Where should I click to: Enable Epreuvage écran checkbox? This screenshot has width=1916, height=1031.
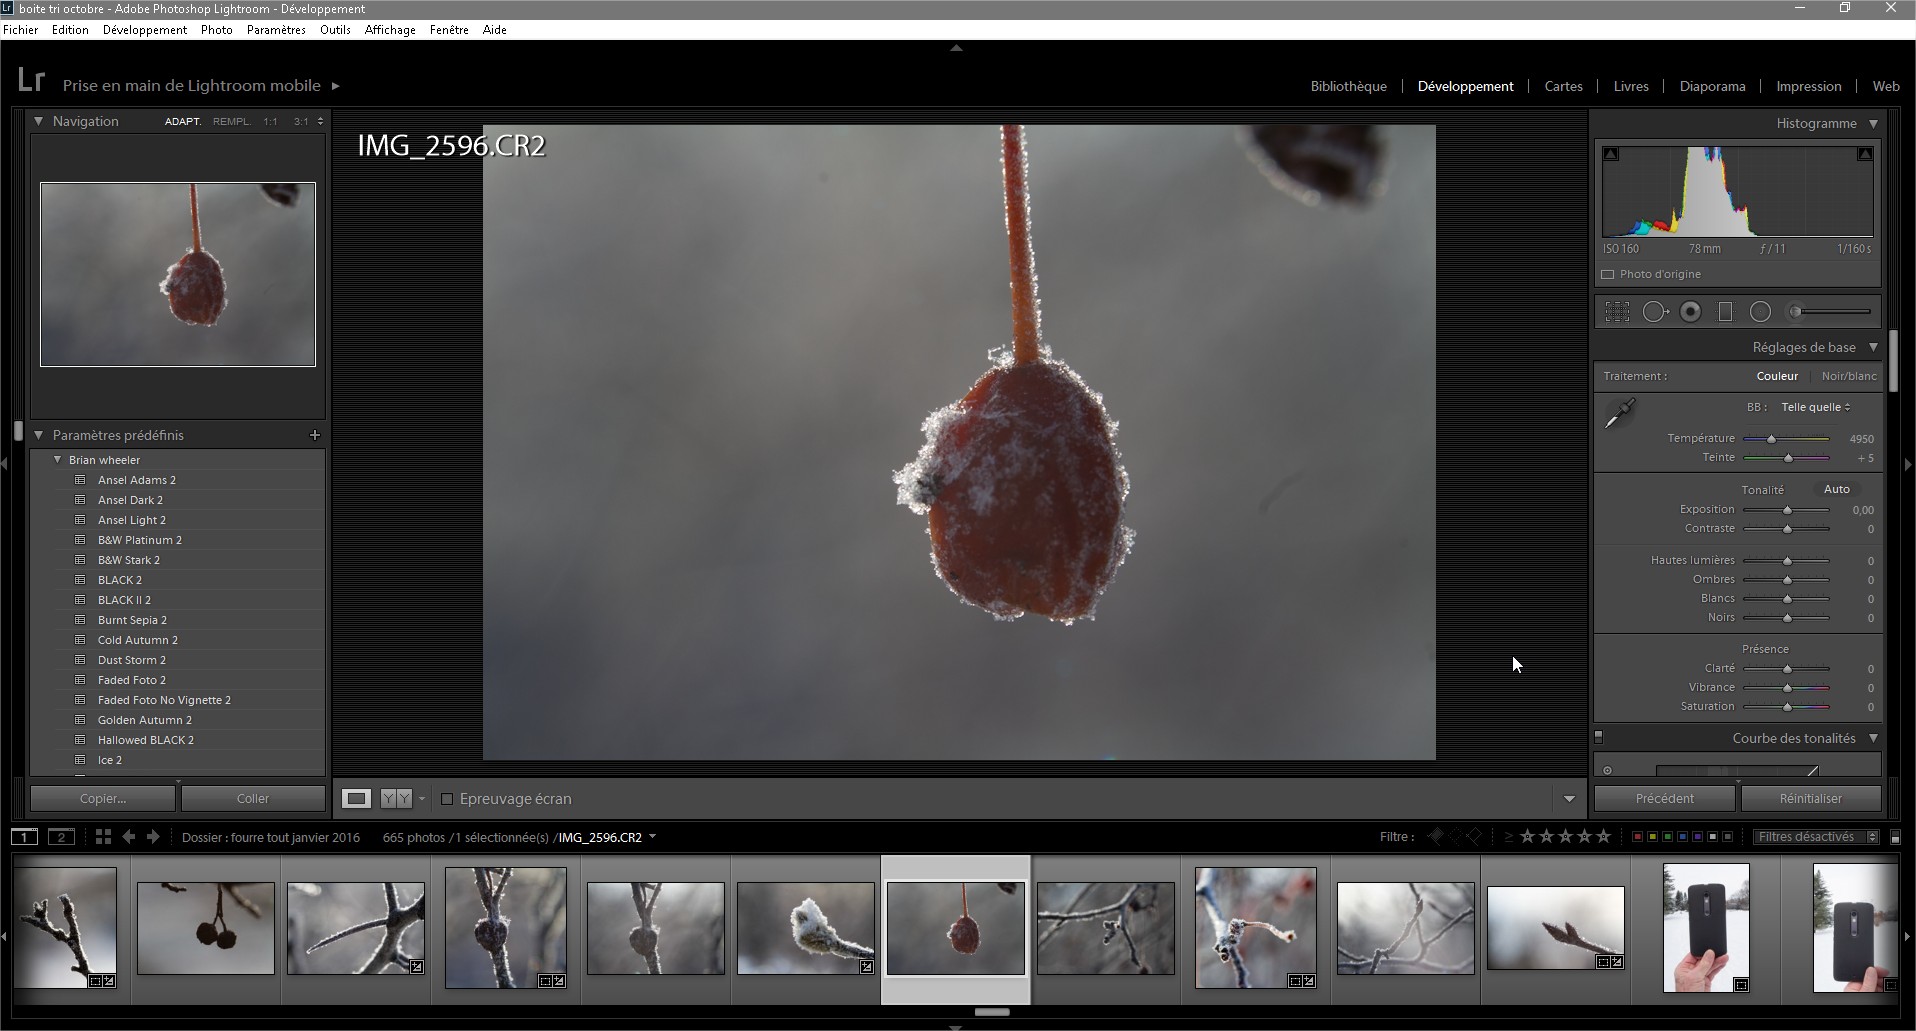coord(447,799)
